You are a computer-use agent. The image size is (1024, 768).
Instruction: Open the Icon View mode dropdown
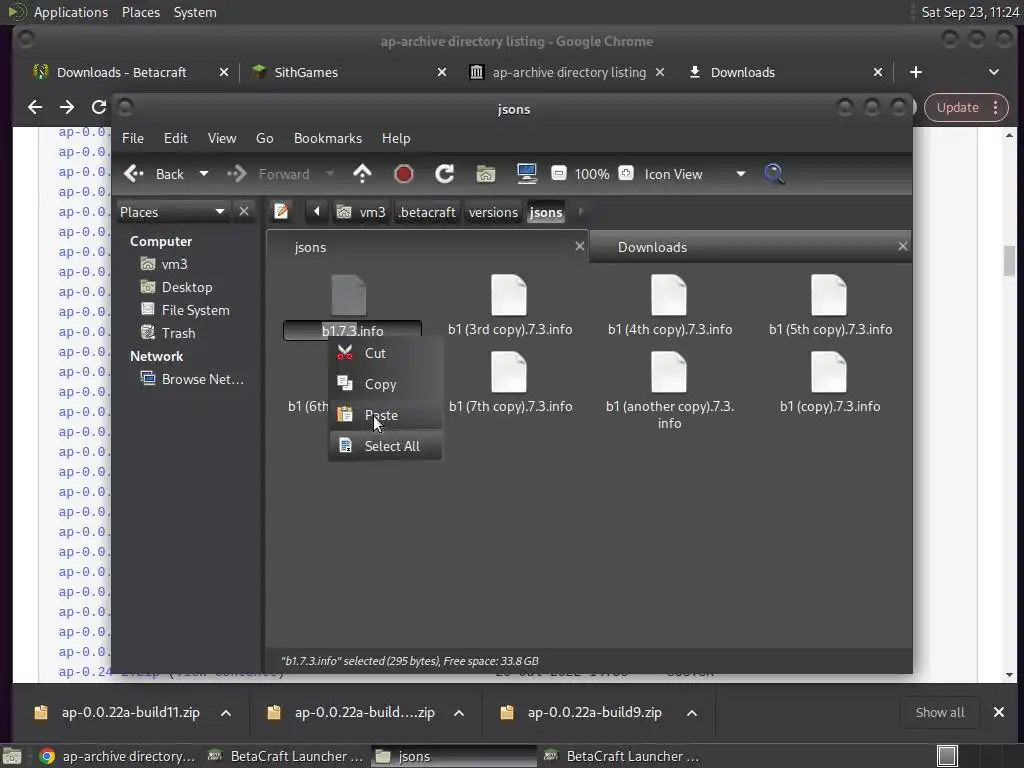click(694, 174)
